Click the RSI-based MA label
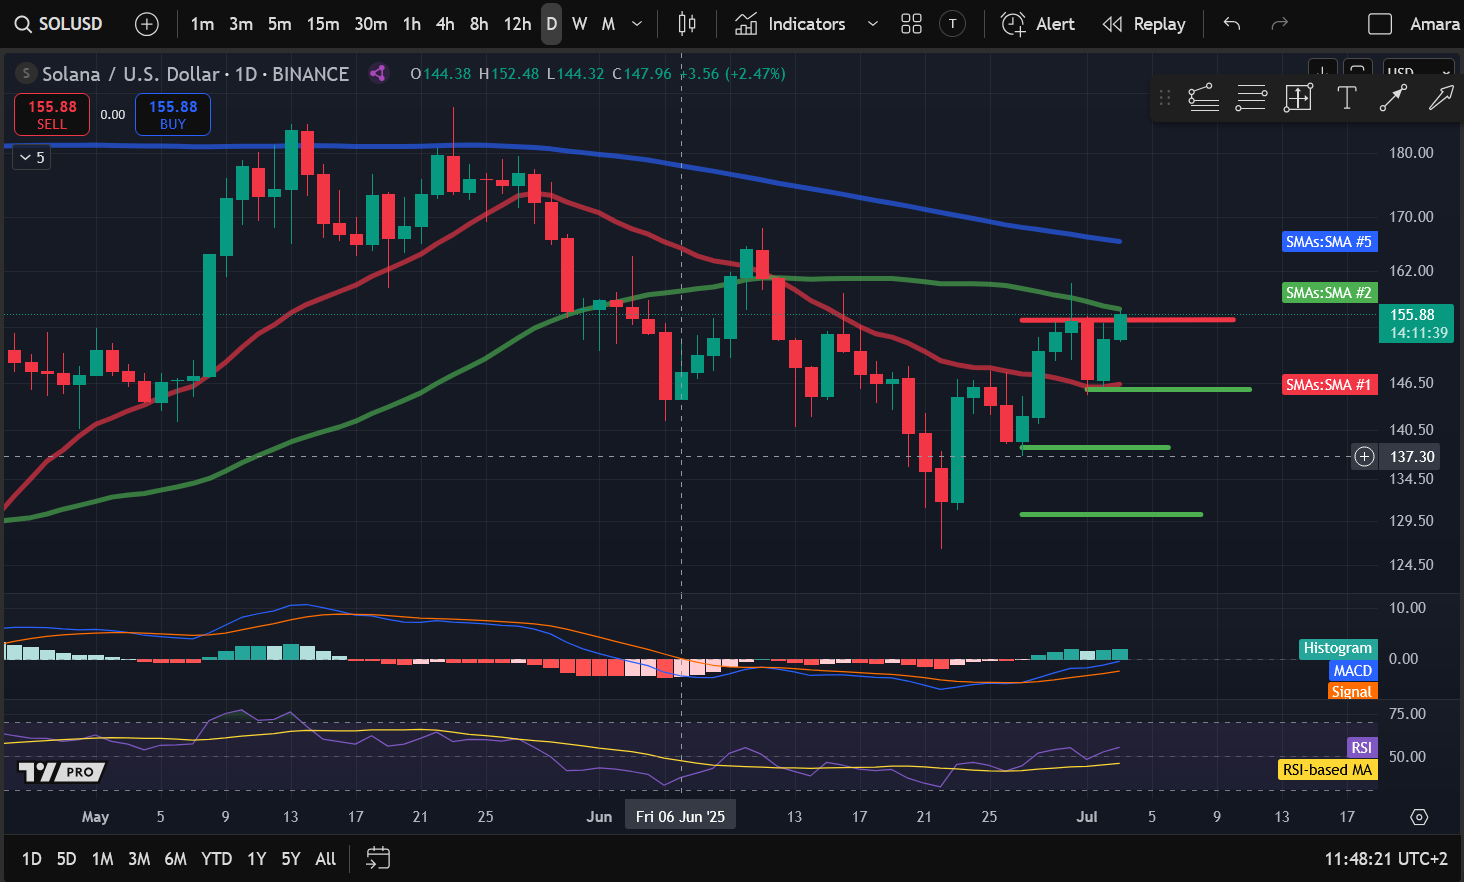 pos(1328,770)
